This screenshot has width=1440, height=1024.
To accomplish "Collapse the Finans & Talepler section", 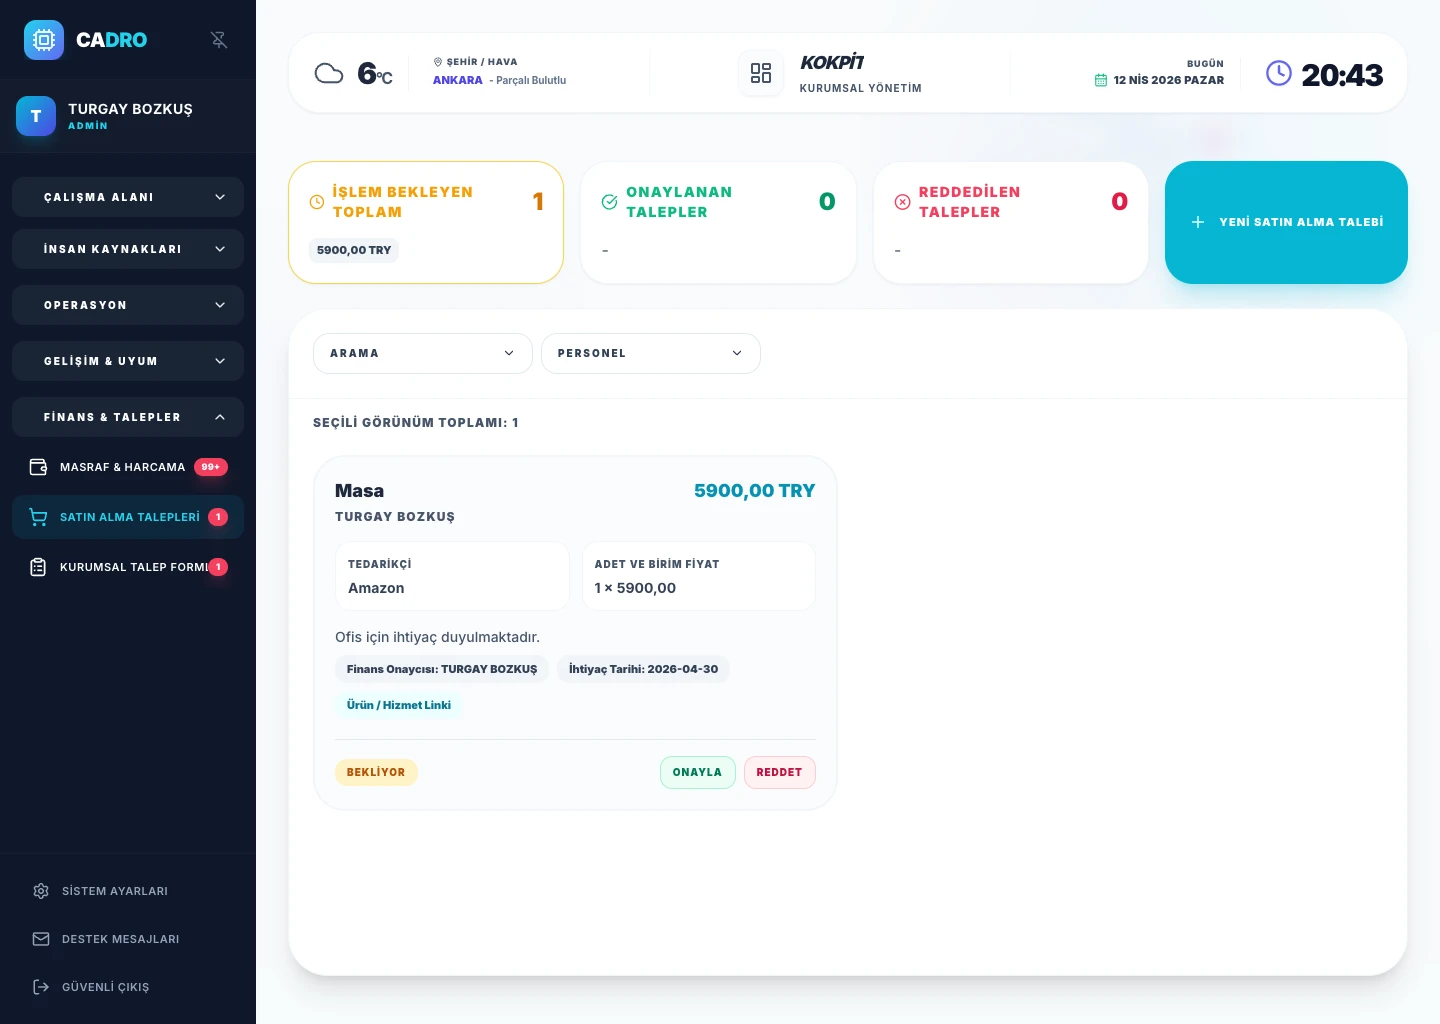I will [128, 417].
